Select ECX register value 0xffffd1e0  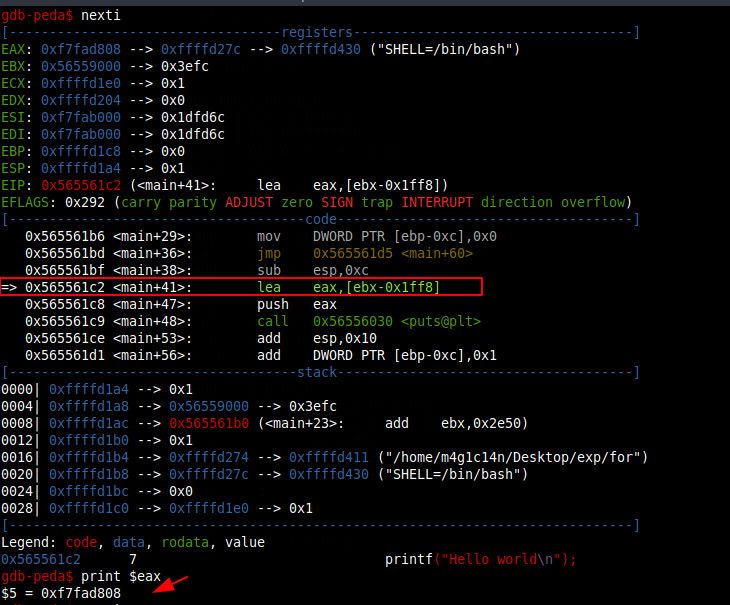point(81,83)
